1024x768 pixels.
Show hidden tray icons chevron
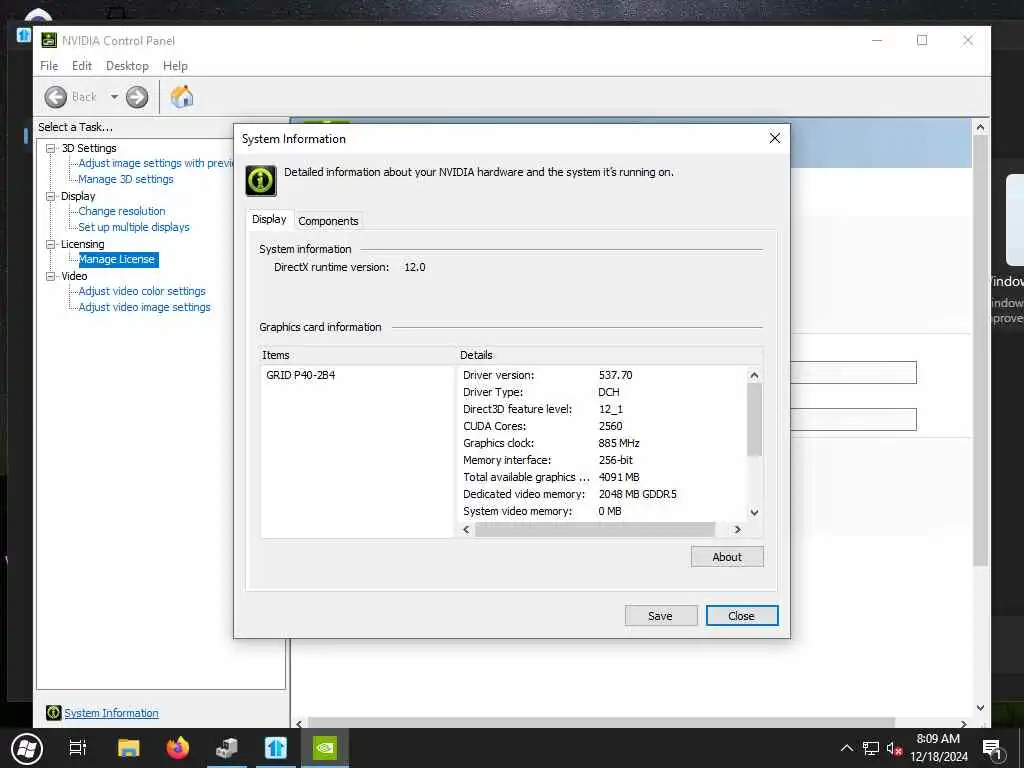click(x=846, y=748)
